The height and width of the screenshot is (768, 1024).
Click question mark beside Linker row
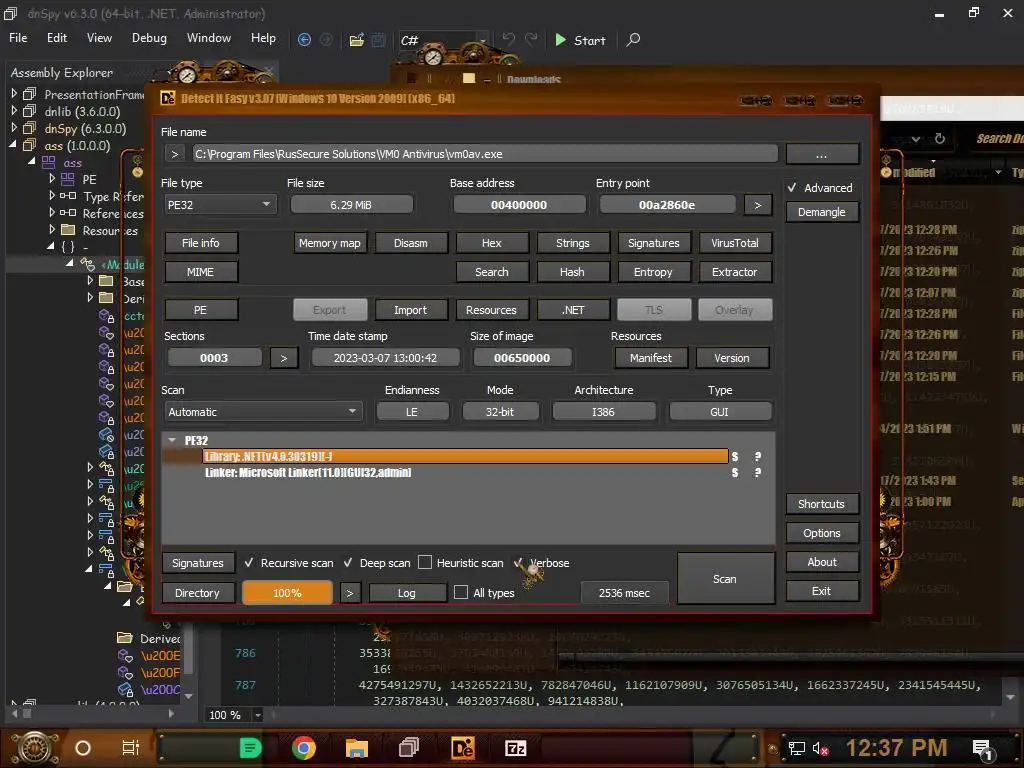tap(758, 472)
